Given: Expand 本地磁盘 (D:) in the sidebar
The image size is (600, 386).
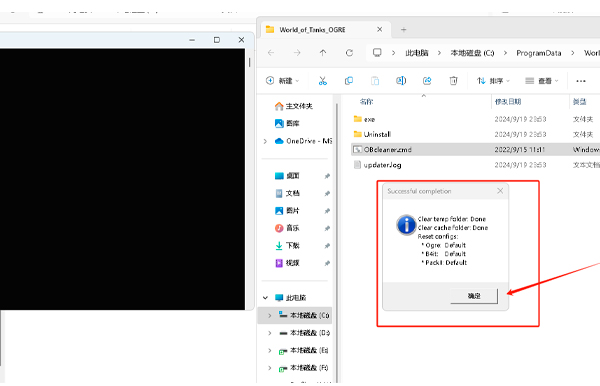Looking at the screenshot, I should click(270, 333).
